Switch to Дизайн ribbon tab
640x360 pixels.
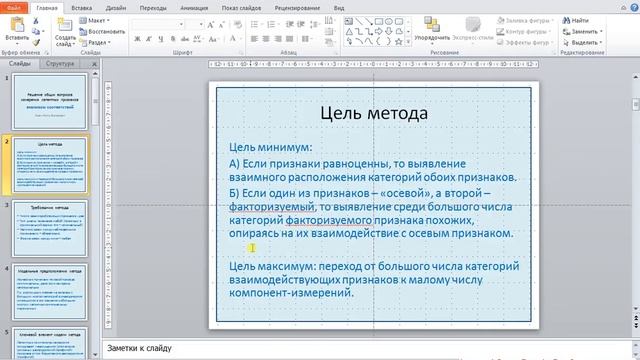[116, 8]
